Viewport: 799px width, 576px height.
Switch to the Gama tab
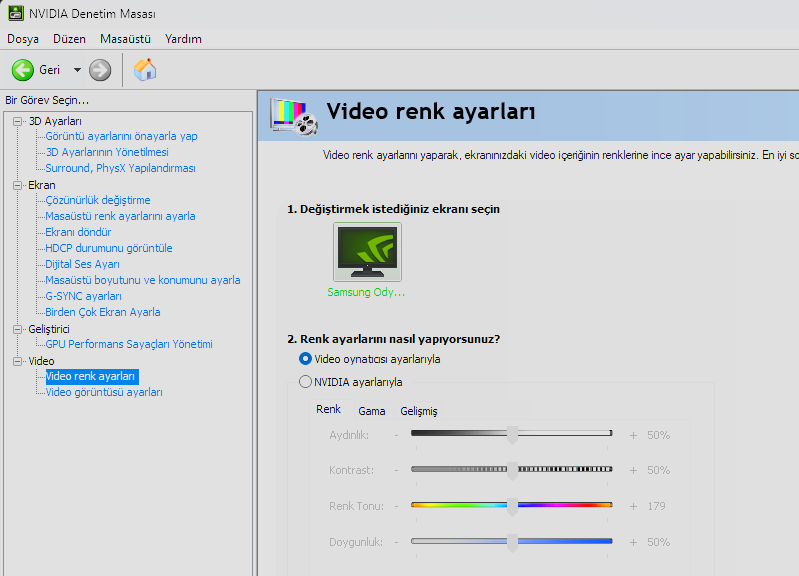point(372,411)
